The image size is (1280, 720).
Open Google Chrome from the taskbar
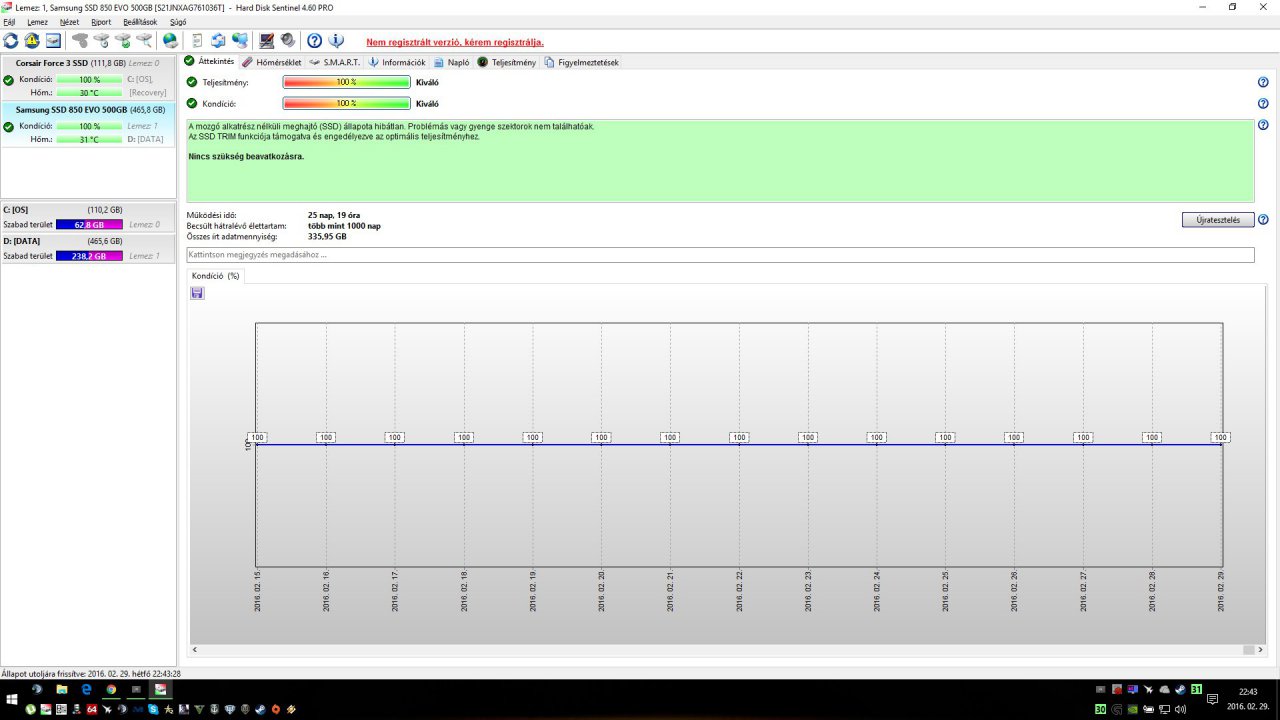tap(111, 690)
